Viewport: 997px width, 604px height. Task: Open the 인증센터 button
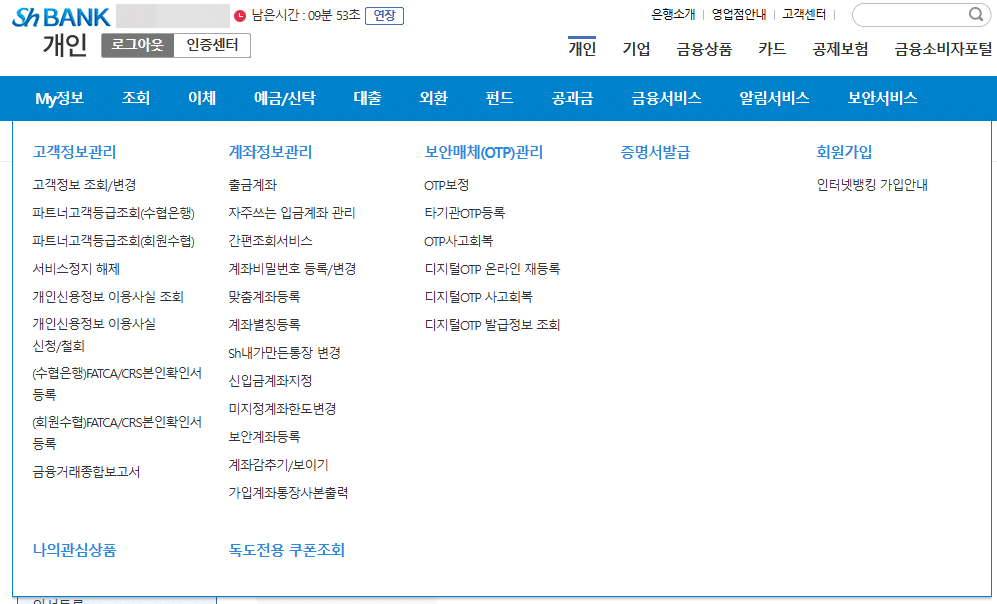[212, 45]
